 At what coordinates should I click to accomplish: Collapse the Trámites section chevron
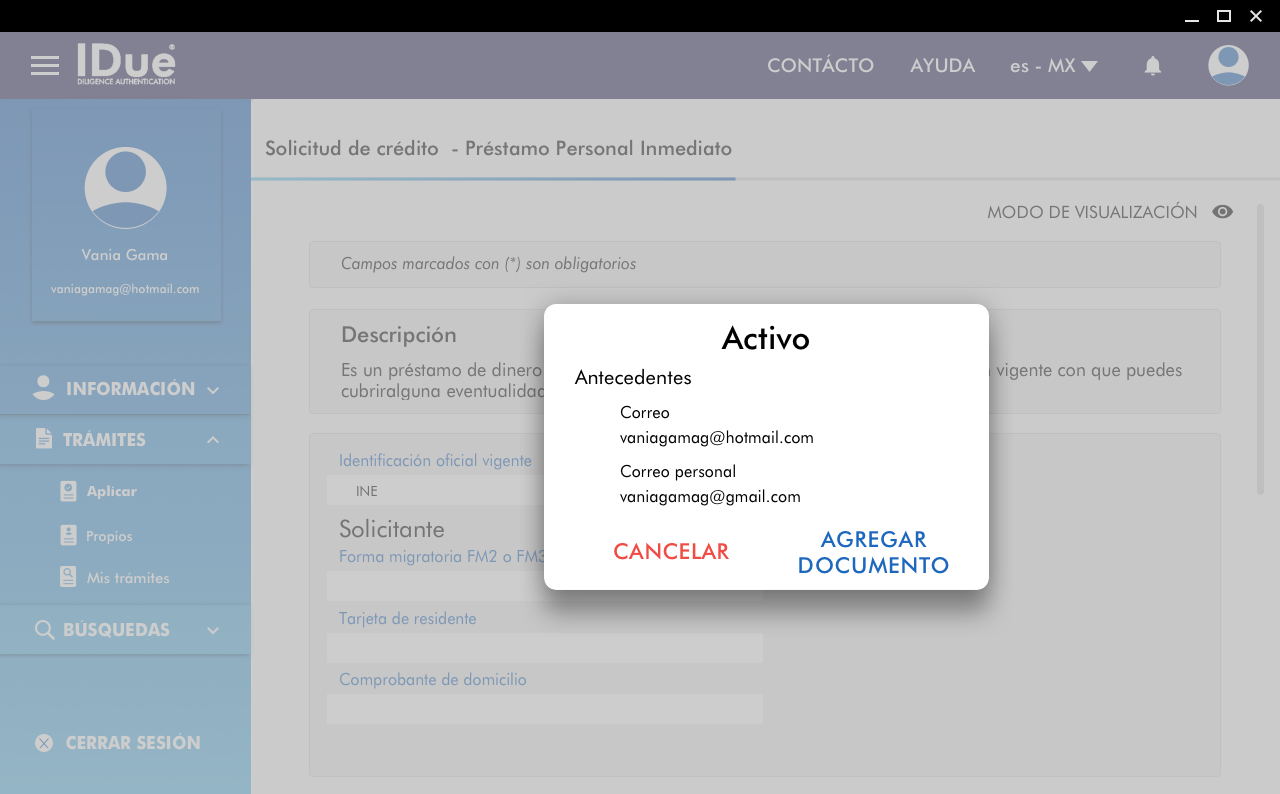pyautogui.click(x=213, y=440)
